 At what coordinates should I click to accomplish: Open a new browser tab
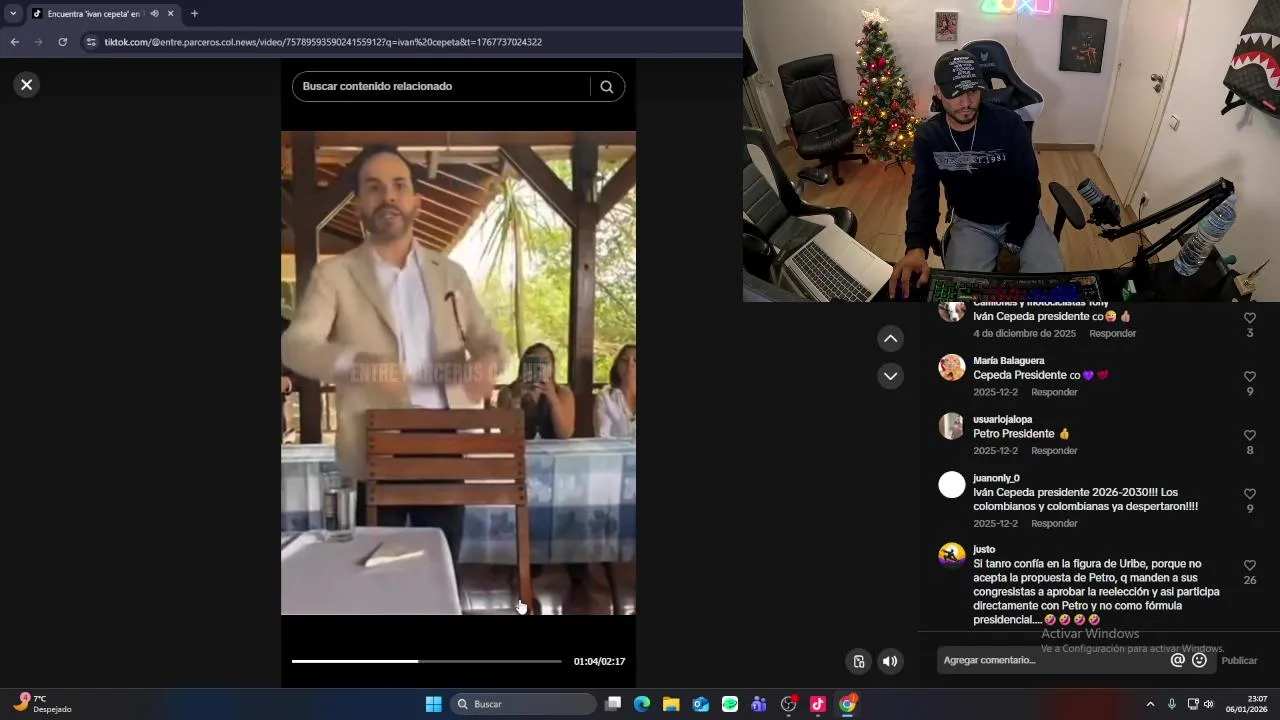click(194, 13)
